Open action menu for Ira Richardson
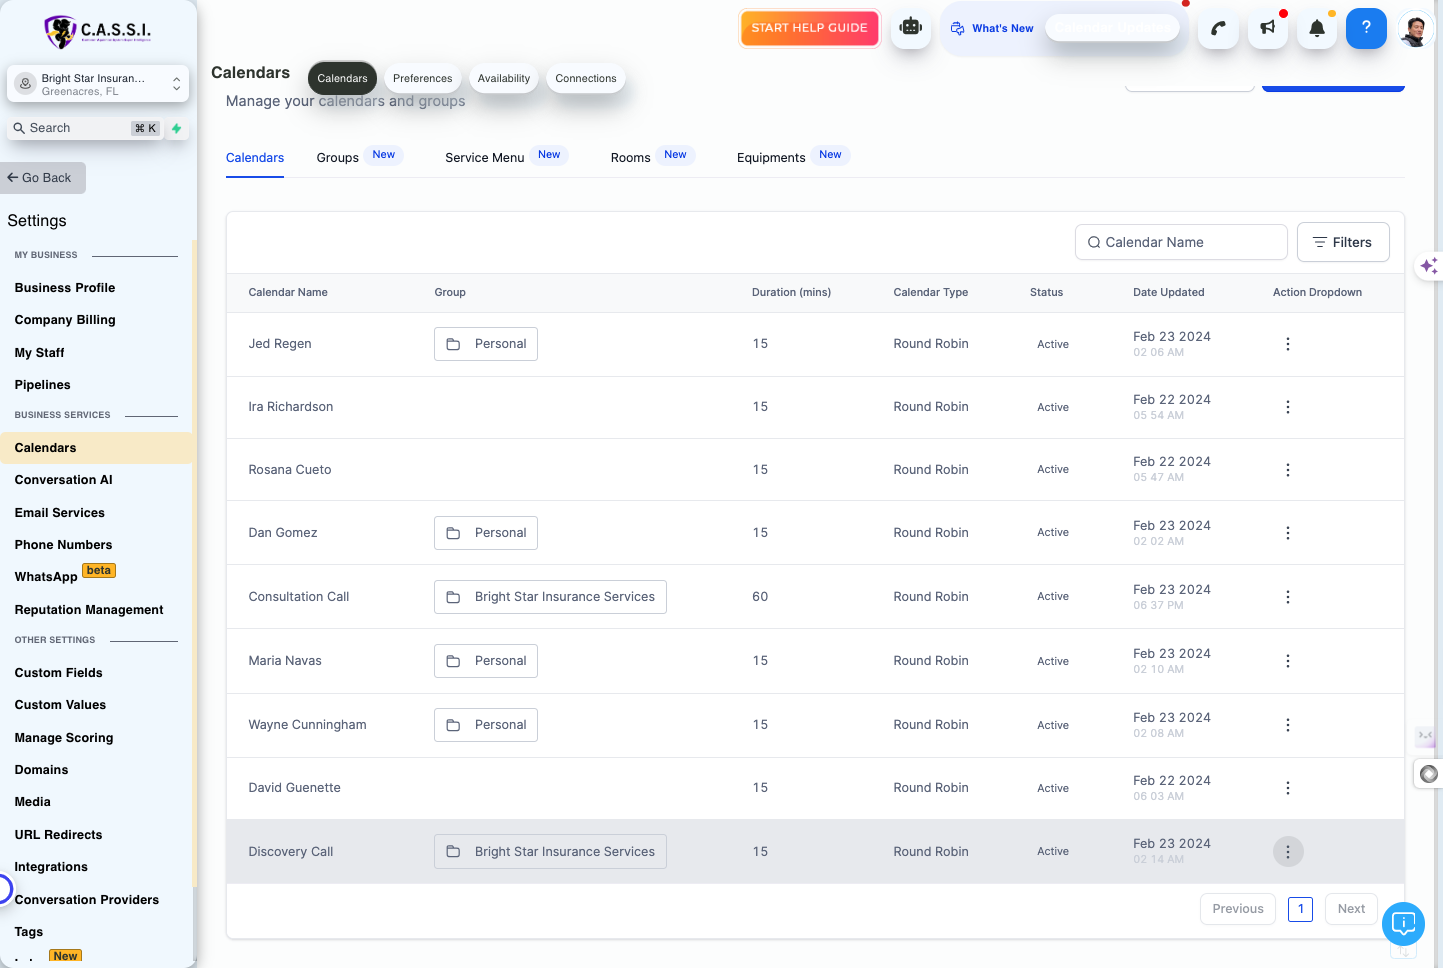Screen dimensions: 1443x968 1288,407
